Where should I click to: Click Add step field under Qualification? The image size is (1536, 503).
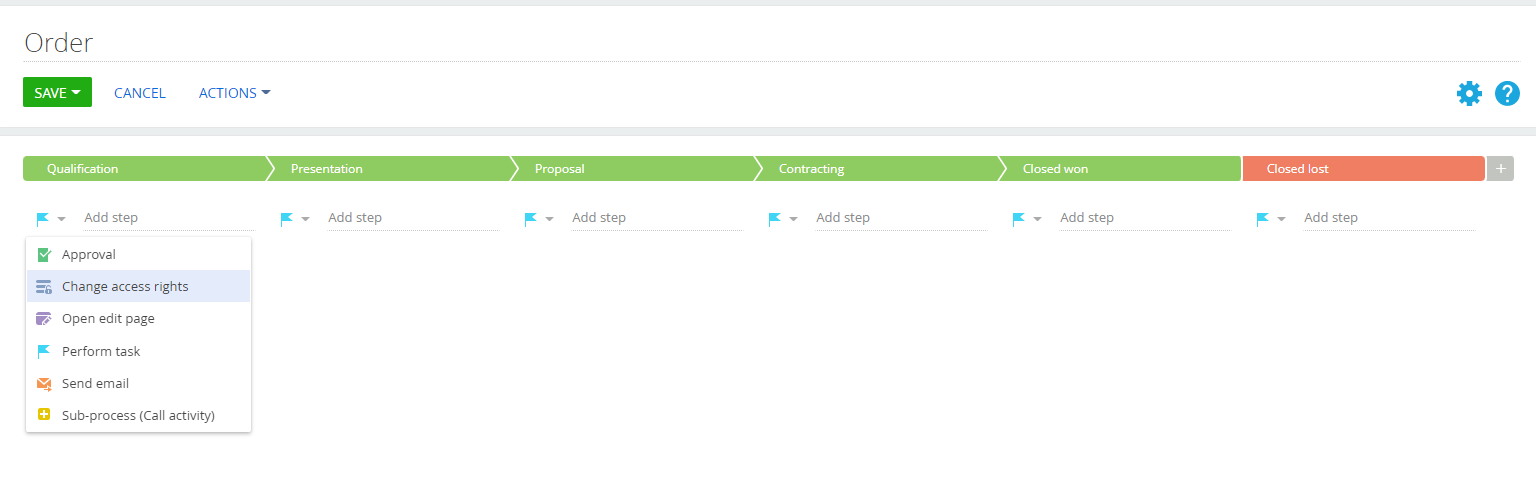tap(169, 218)
